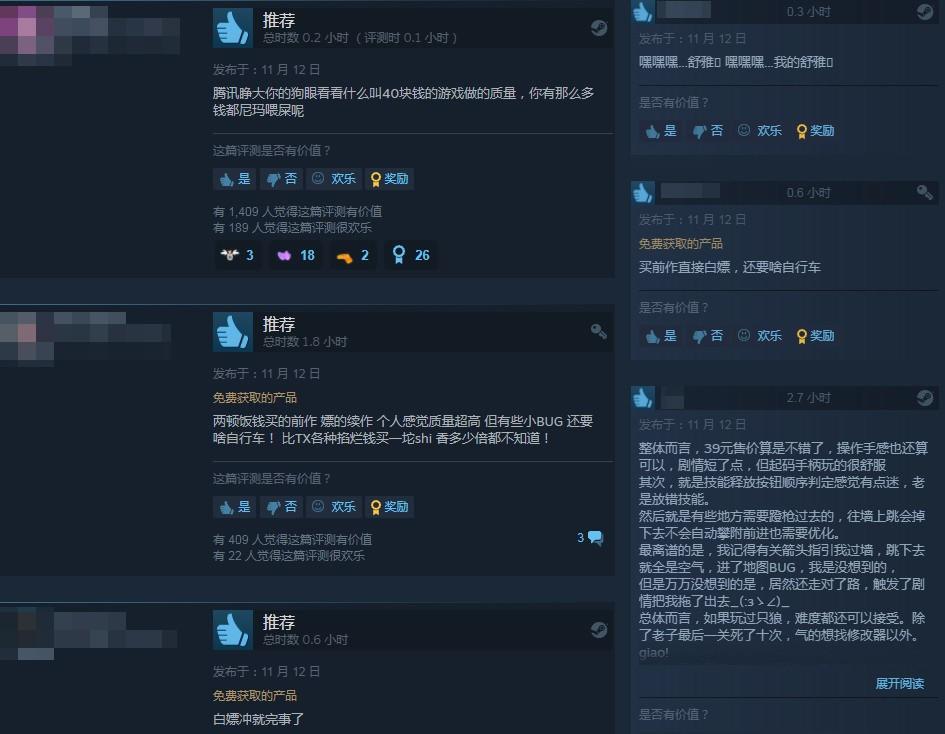Screen dimensions: 945x734
Task: Click the Steam logo icon on first review header
Action: tap(598, 28)
